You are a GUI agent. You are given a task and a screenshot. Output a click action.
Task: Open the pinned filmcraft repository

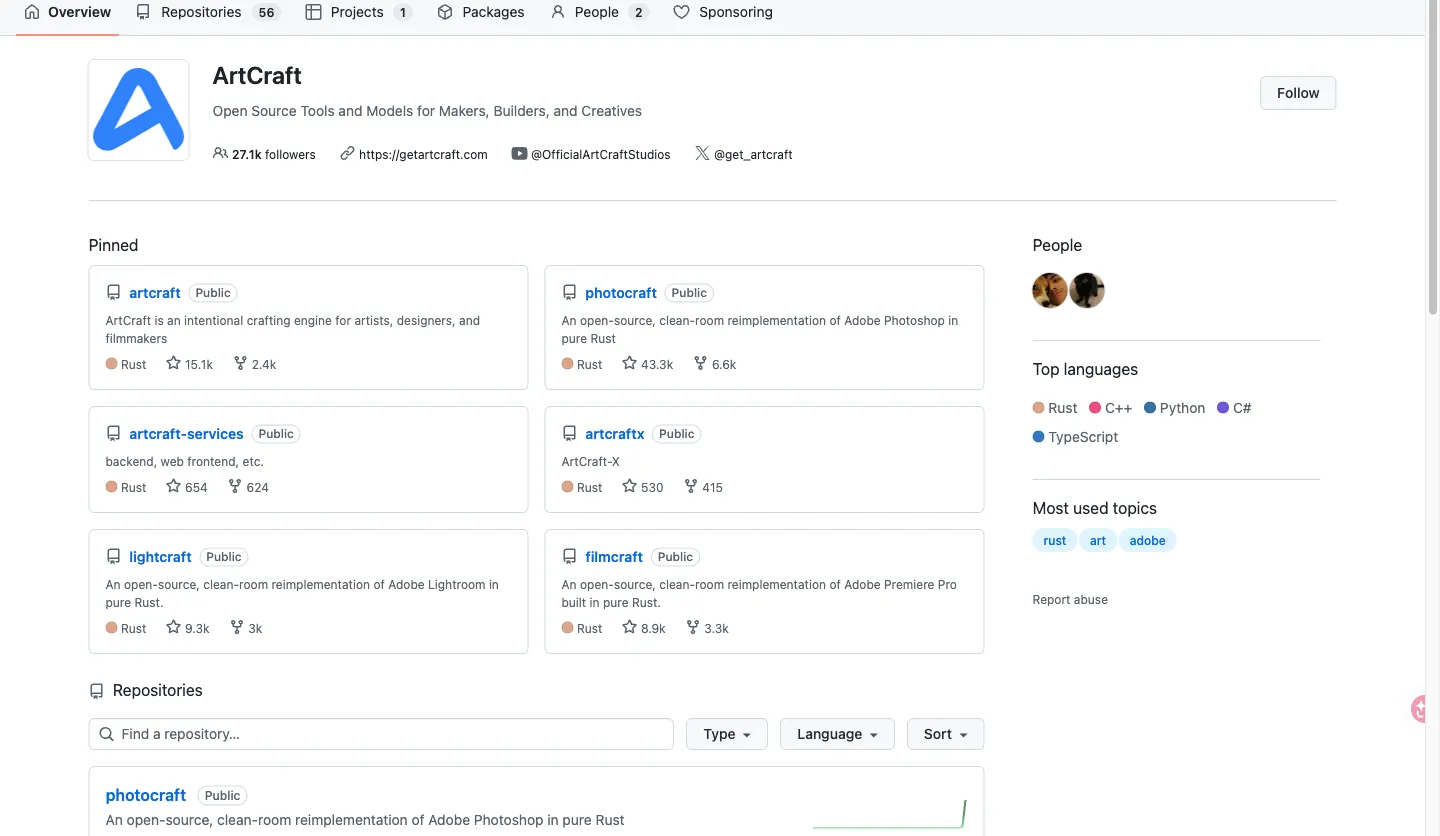[x=614, y=557]
